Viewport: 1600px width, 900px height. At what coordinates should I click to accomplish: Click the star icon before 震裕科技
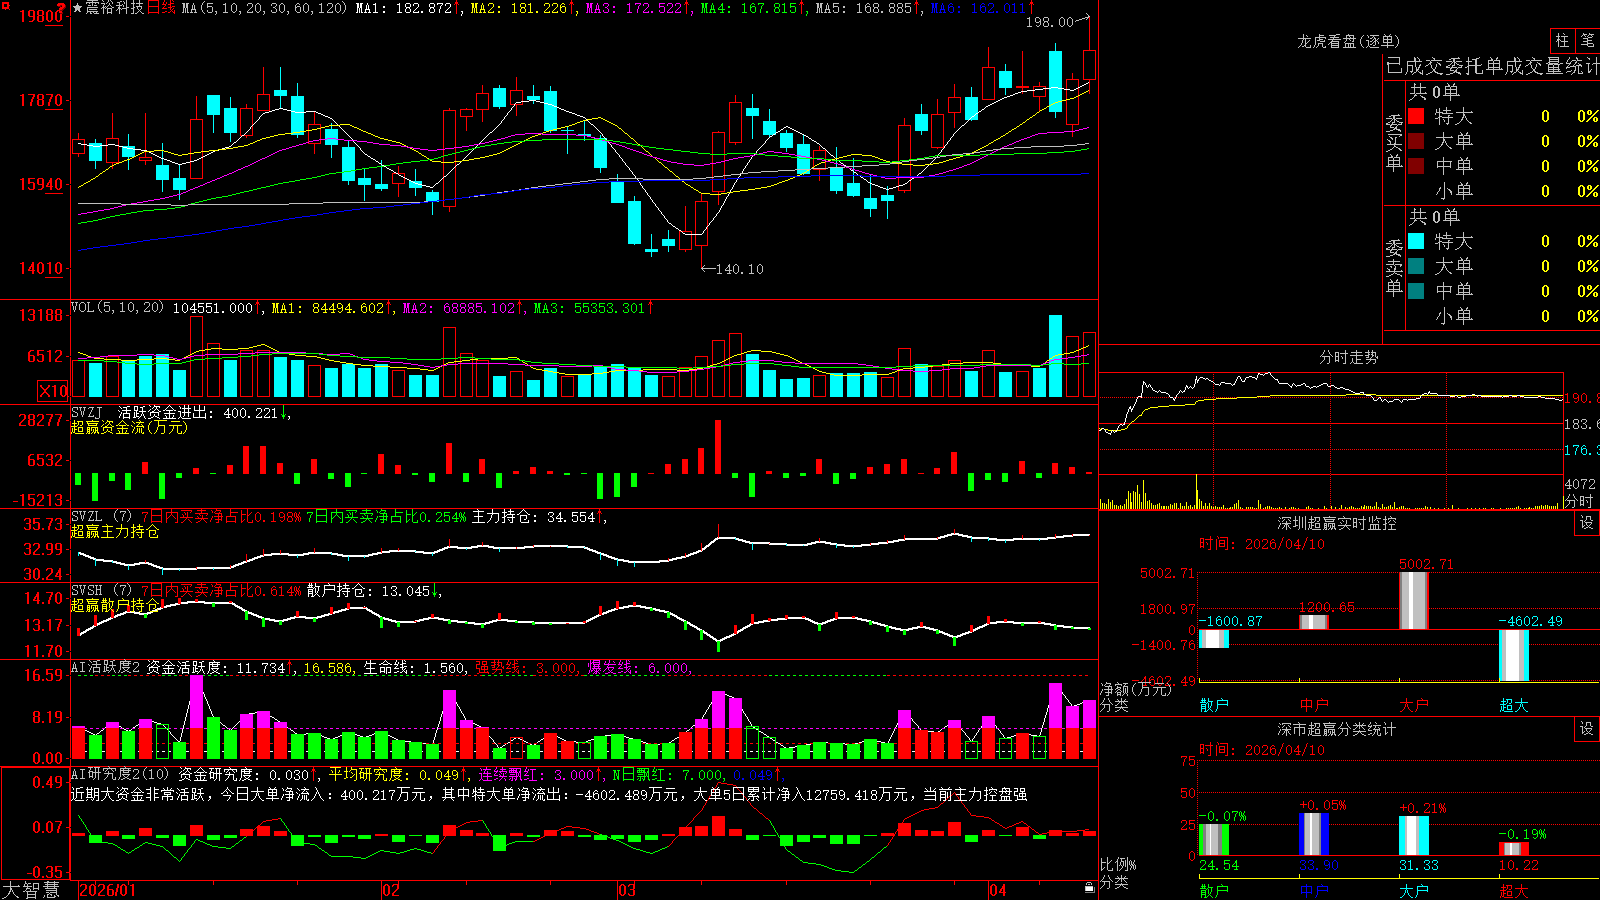click(77, 8)
